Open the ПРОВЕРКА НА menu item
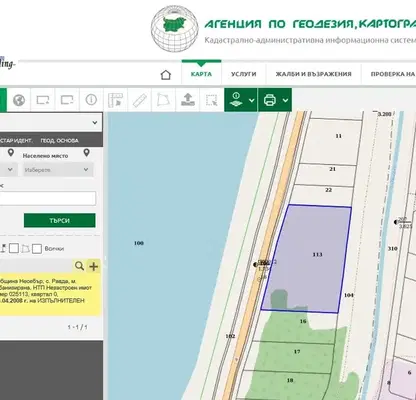The height and width of the screenshot is (400, 416). [393, 74]
